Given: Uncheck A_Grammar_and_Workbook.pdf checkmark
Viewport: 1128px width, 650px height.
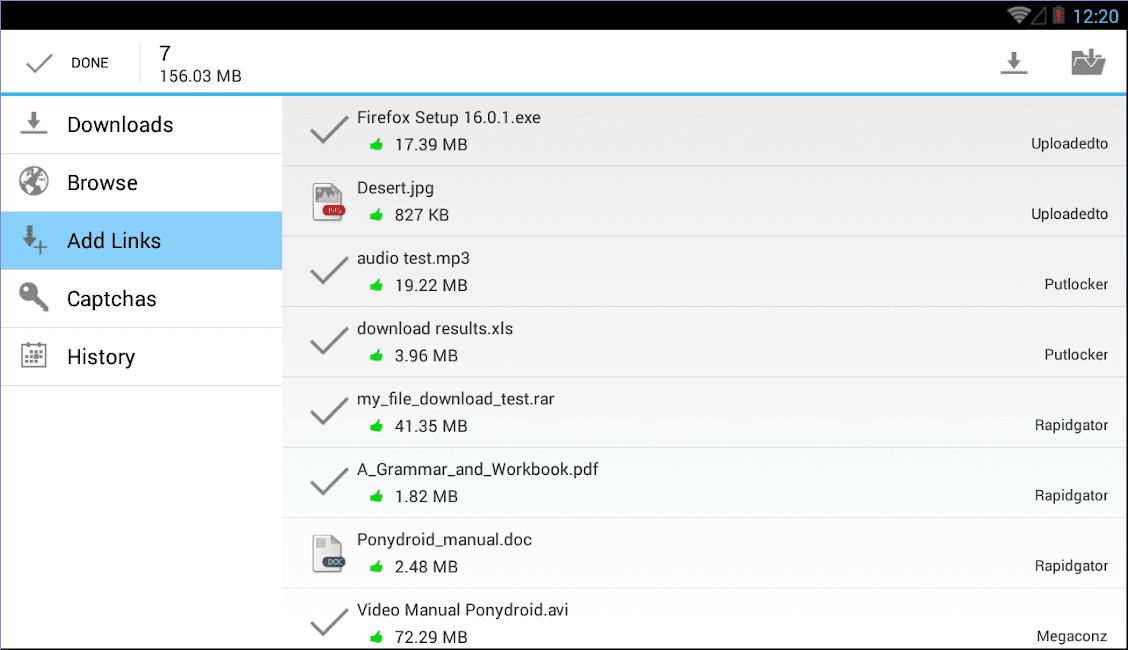Looking at the screenshot, I should [x=329, y=482].
